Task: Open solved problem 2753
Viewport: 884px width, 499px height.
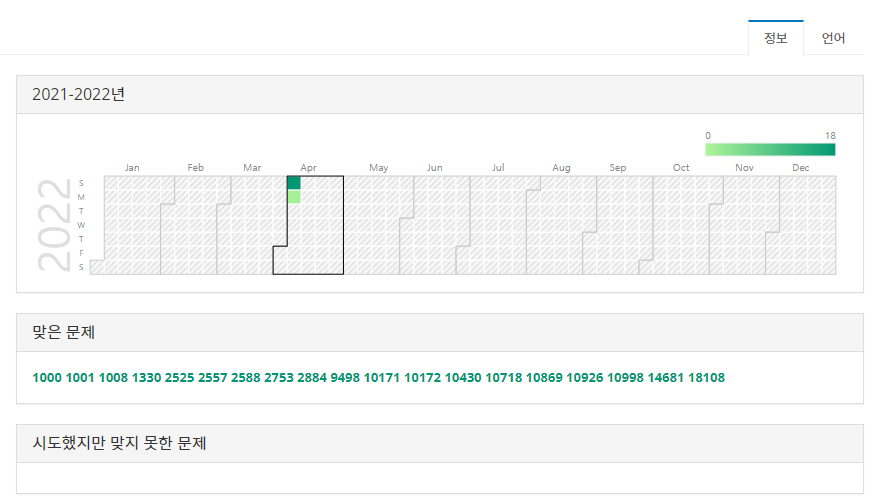Action: (279, 378)
